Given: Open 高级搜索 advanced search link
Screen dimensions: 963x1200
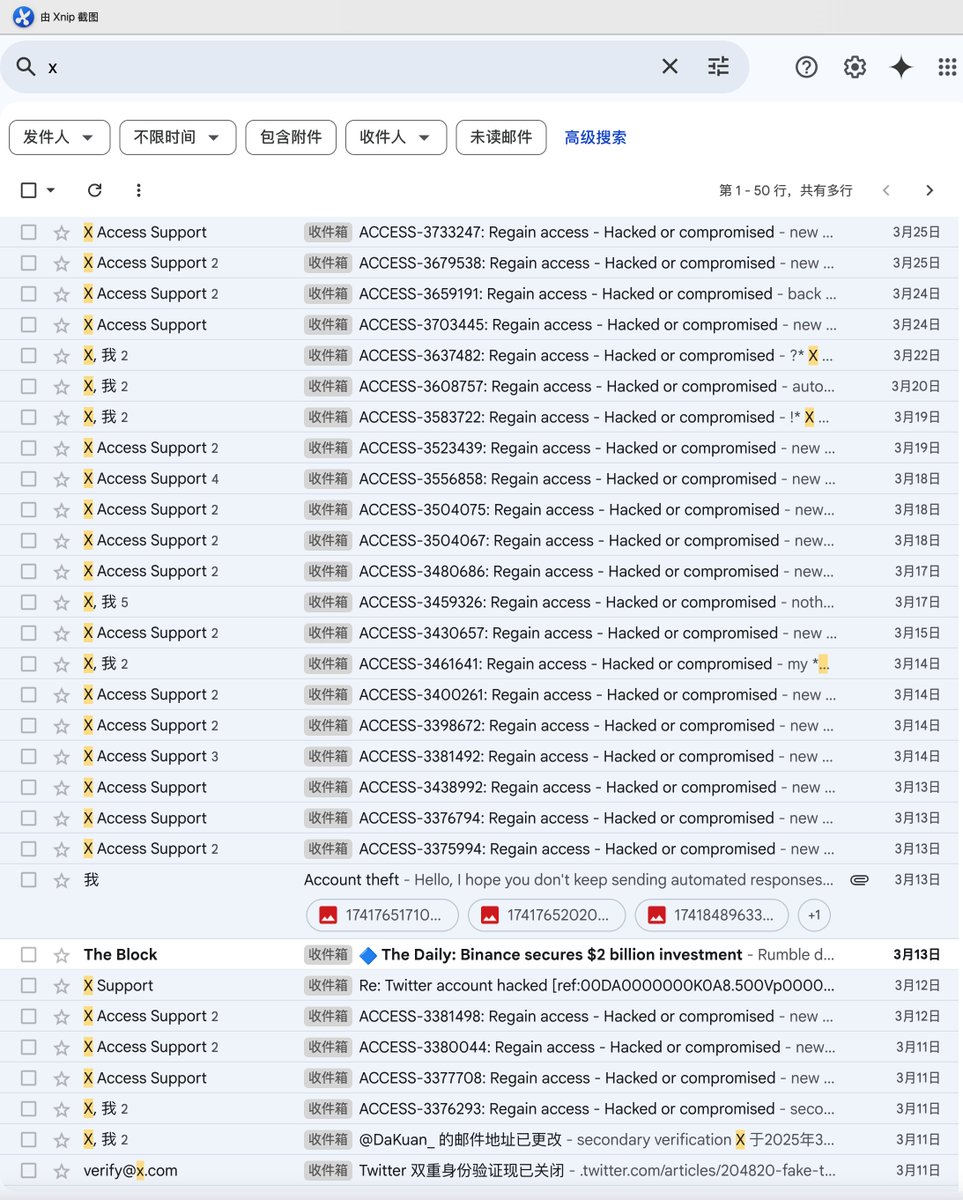Looking at the screenshot, I should pyautogui.click(x=596, y=138).
